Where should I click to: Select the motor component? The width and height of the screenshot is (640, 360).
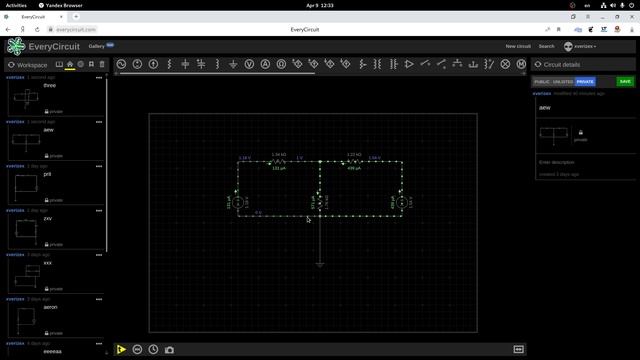click(521, 64)
